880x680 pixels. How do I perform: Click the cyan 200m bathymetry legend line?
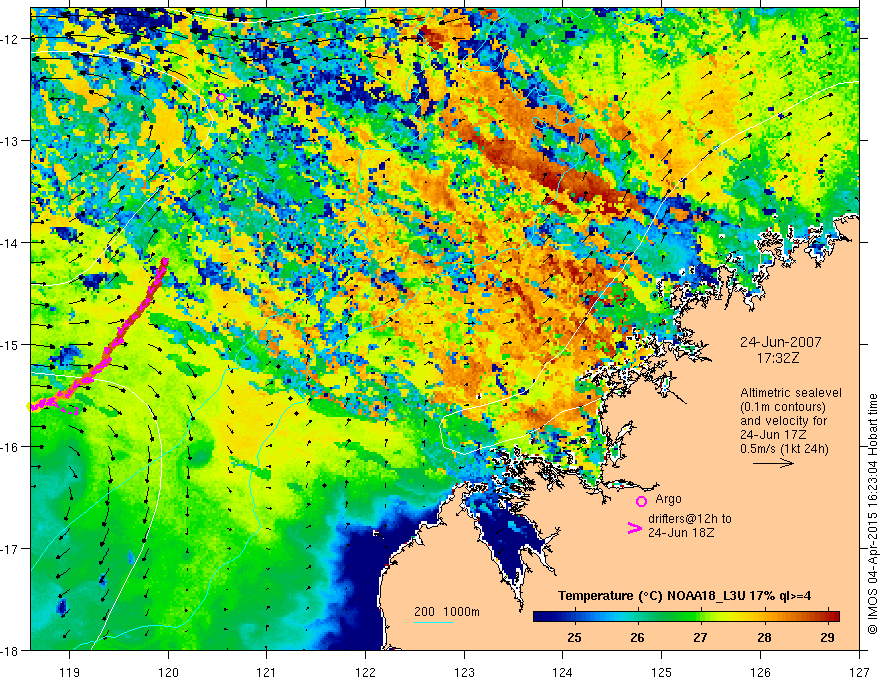[x=434, y=622]
